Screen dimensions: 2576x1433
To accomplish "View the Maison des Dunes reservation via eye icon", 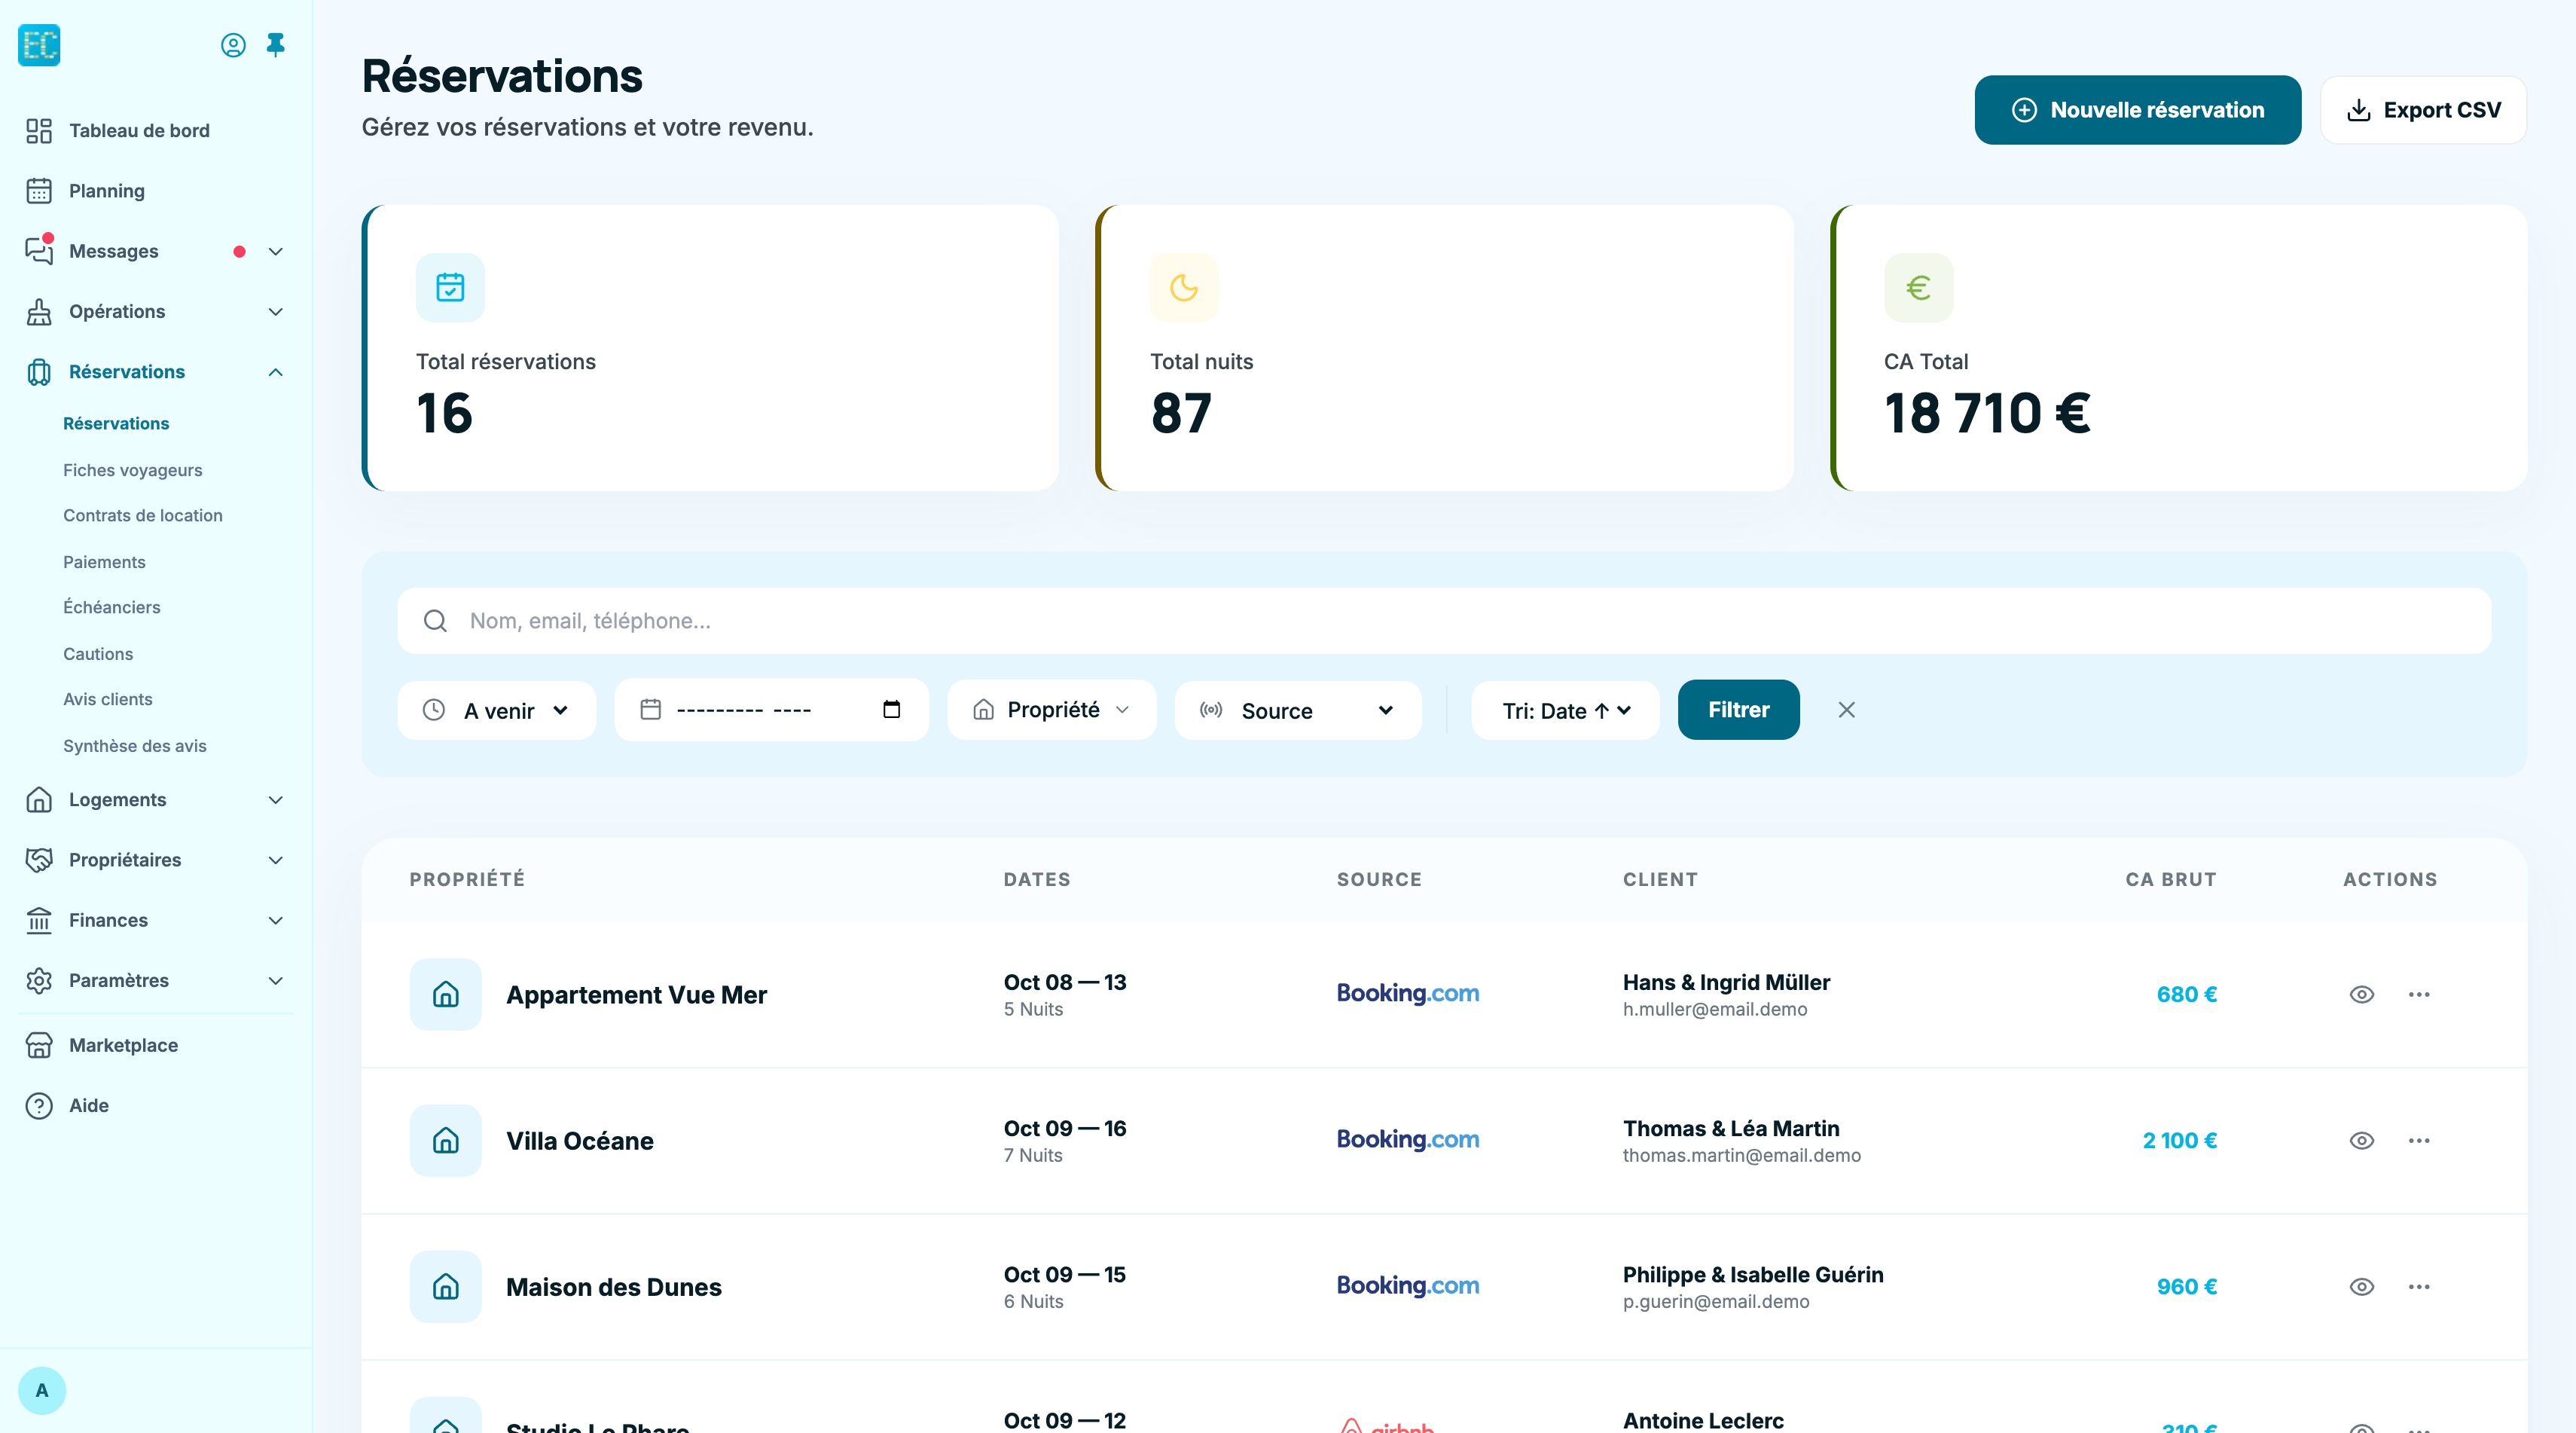I will point(2362,1286).
